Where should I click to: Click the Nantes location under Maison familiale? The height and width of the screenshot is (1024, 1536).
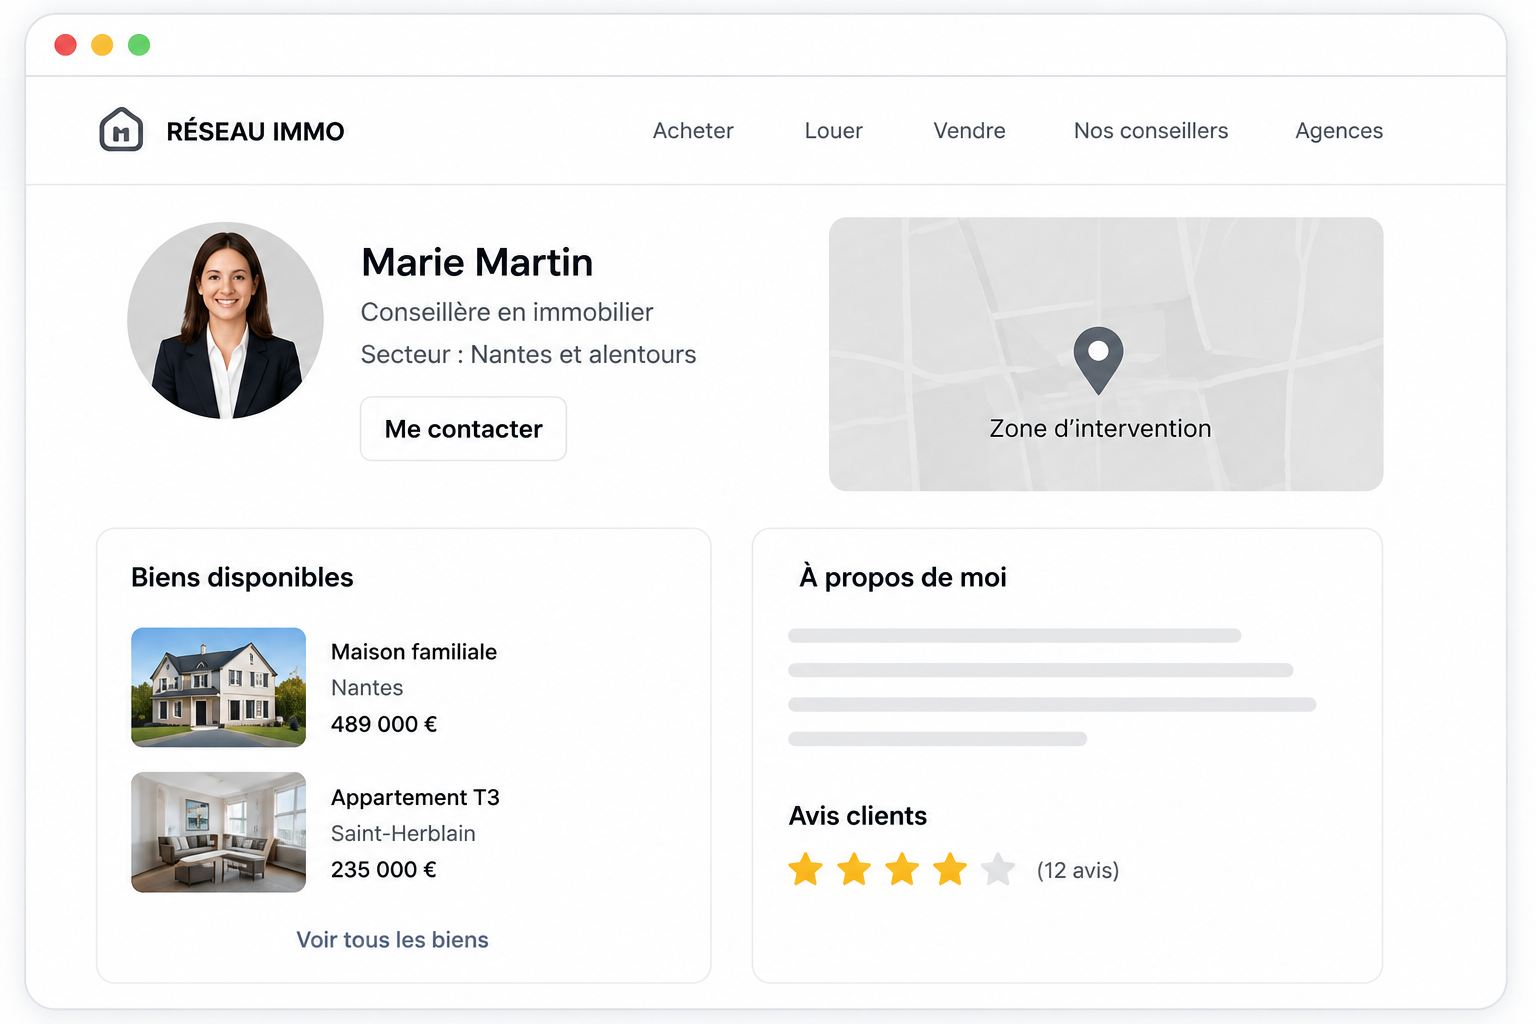(x=367, y=688)
